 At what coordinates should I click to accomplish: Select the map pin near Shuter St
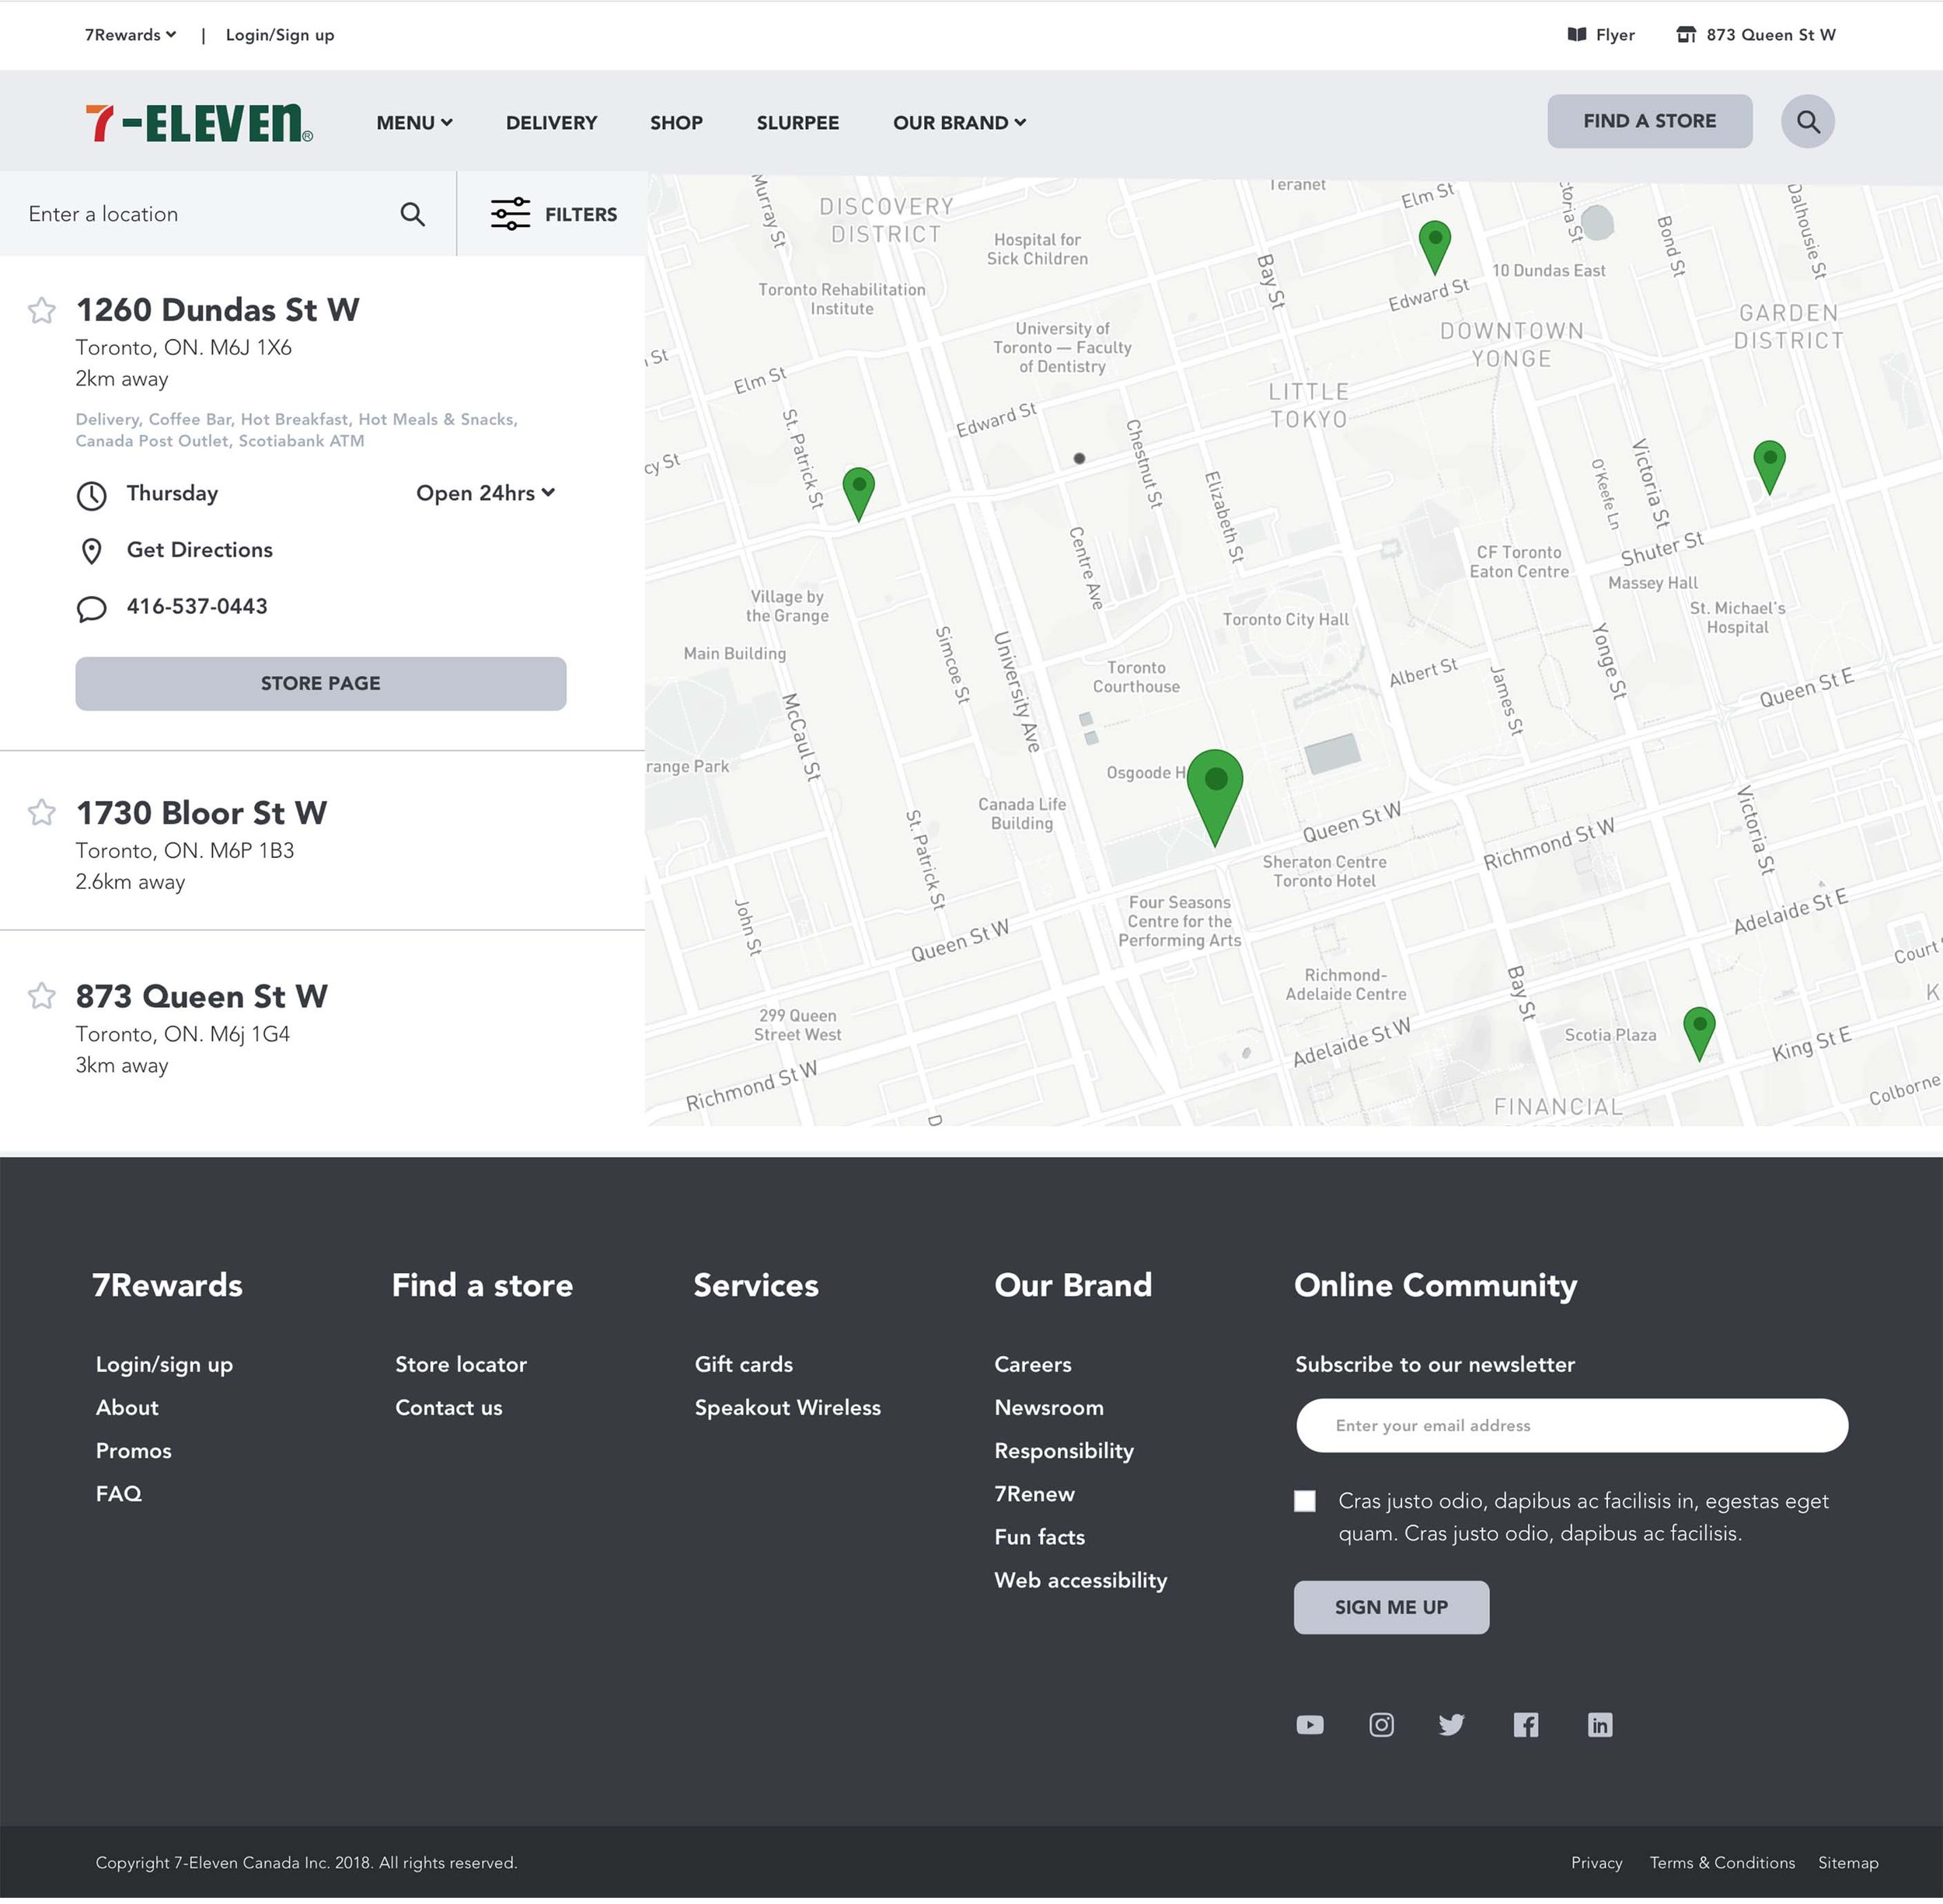click(1769, 467)
